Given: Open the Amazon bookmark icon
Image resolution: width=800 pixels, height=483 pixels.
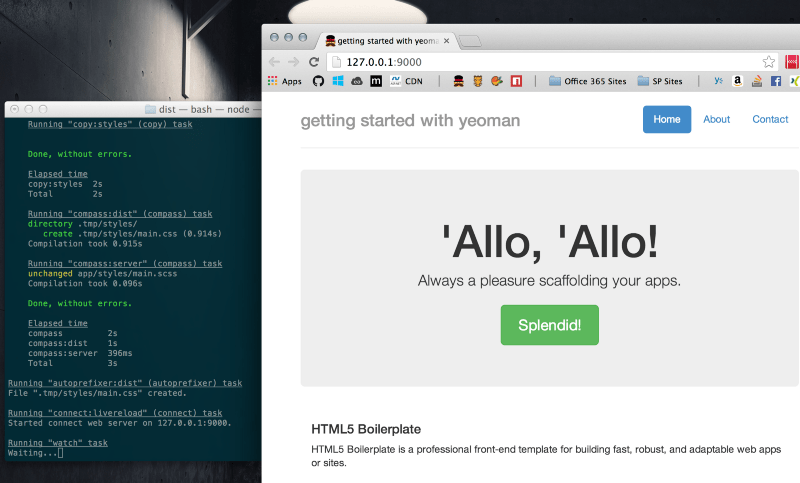Looking at the screenshot, I should [x=737, y=81].
